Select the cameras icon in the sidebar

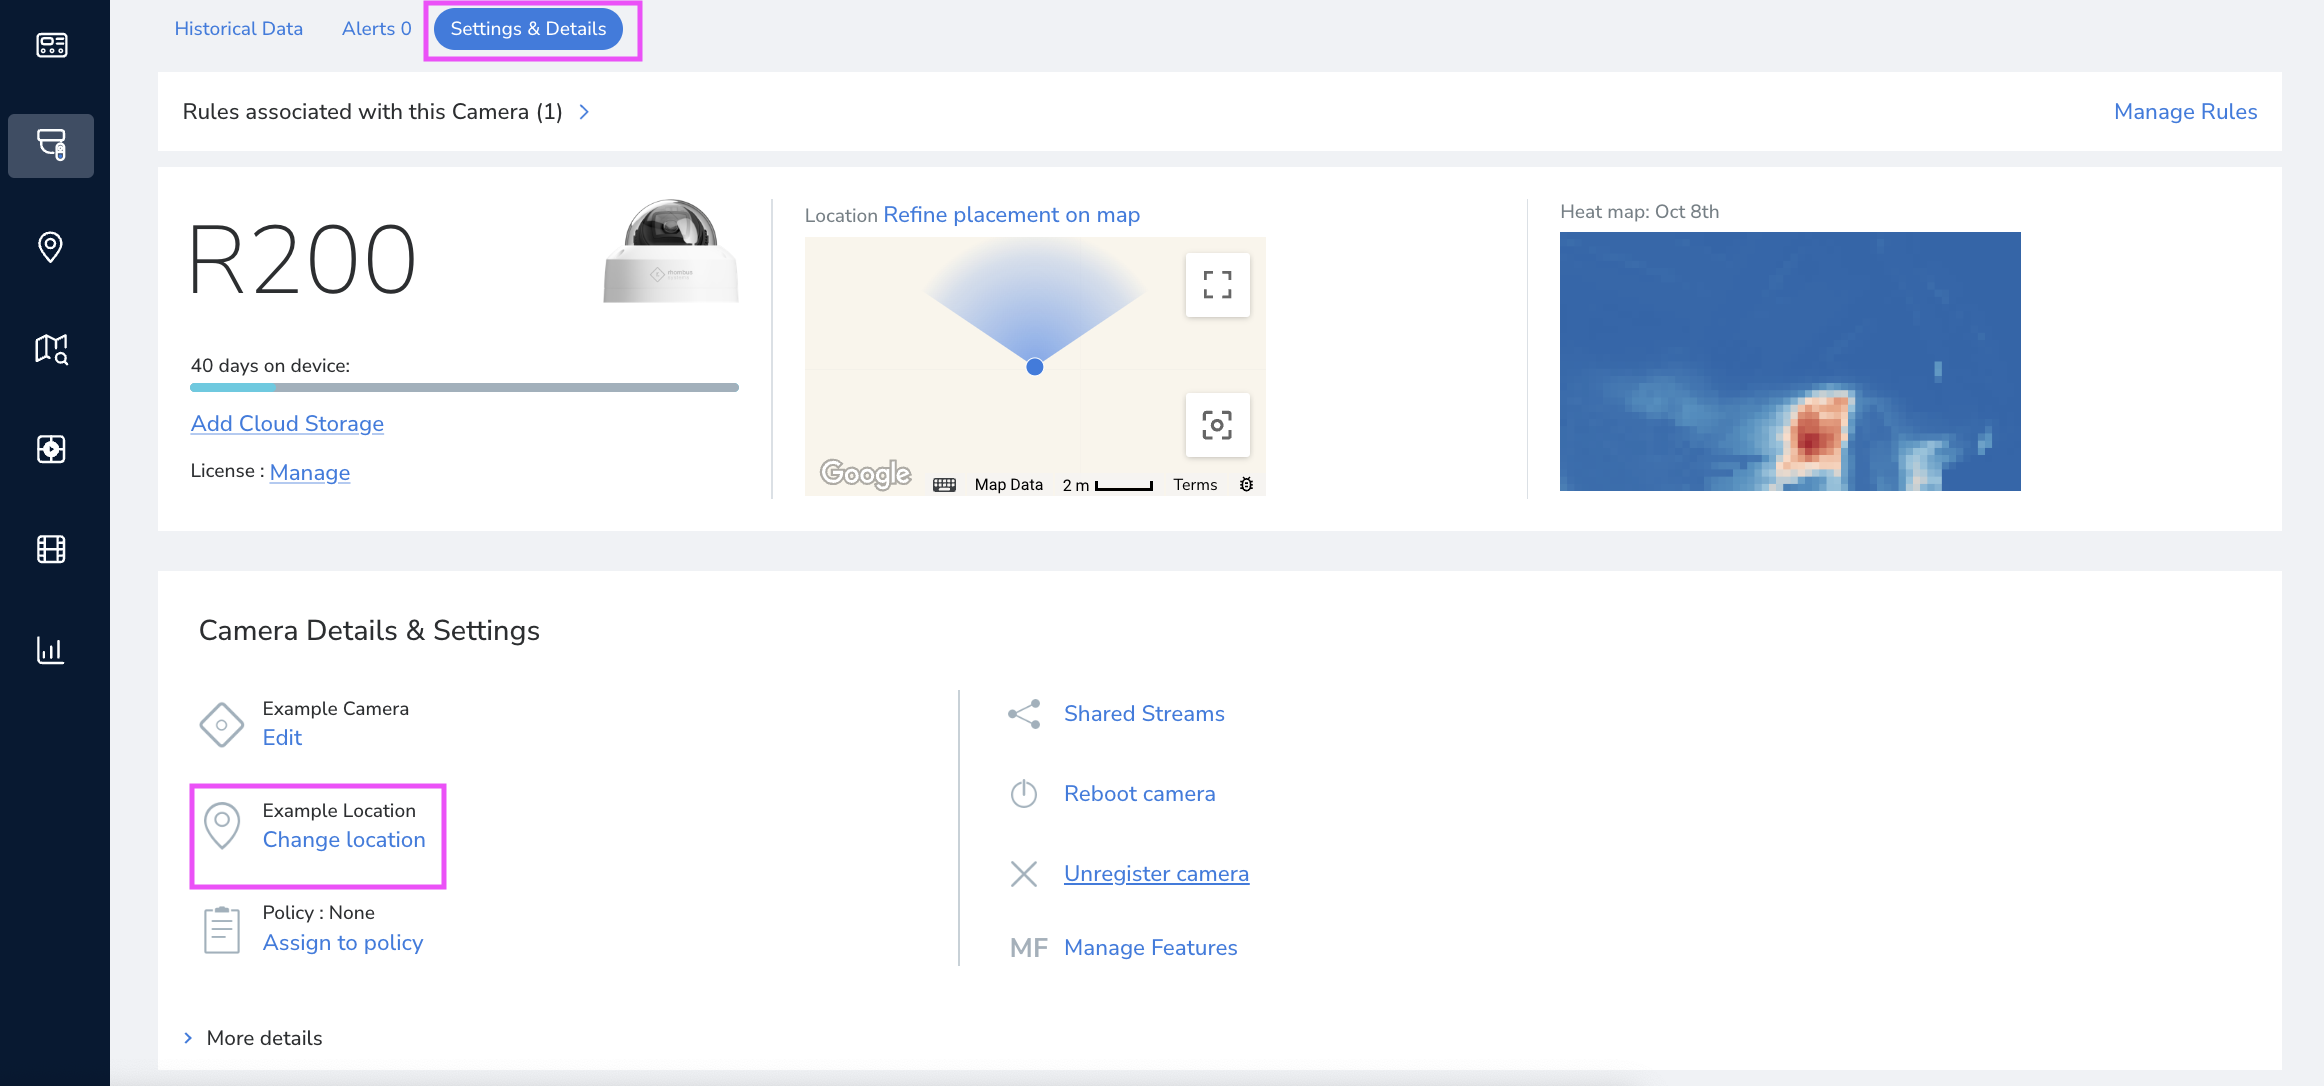click(x=51, y=146)
